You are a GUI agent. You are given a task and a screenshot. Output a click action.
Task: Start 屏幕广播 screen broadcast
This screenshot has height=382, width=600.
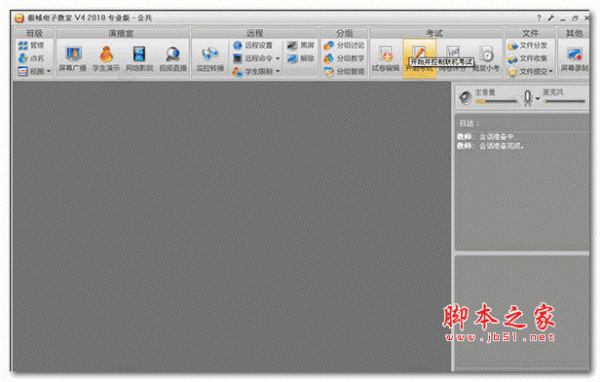click(x=73, y=59)
